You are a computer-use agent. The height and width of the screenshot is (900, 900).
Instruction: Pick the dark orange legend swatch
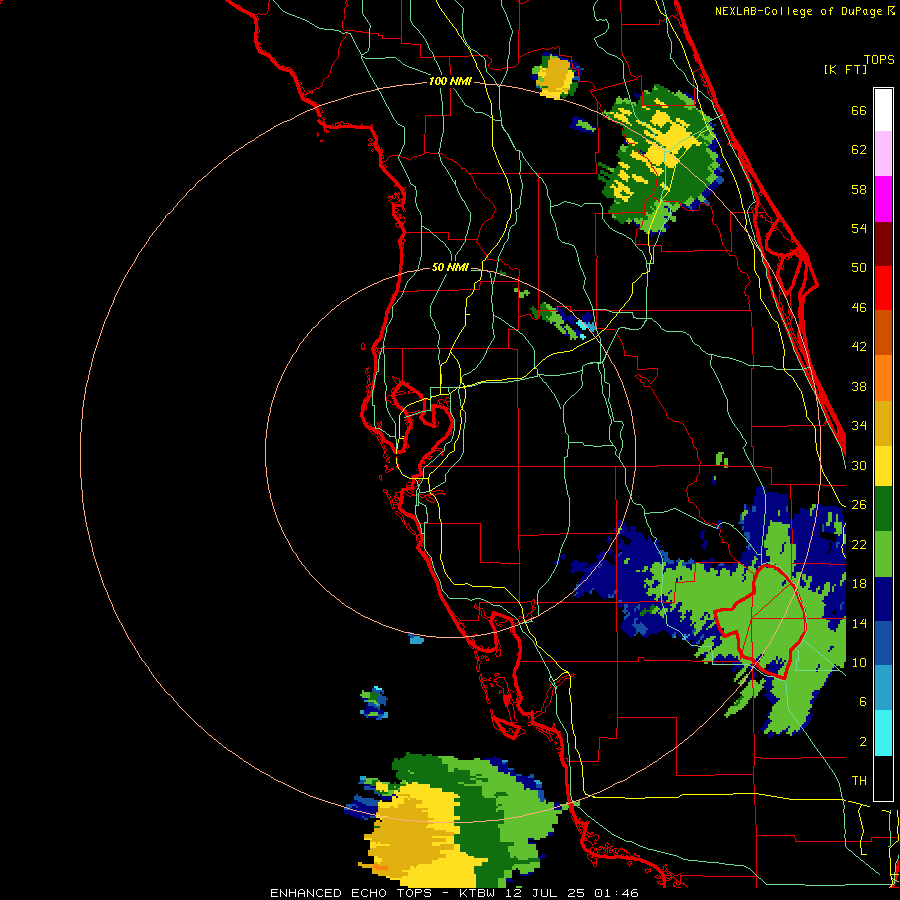pyautogui.click(x=883, y=333)
